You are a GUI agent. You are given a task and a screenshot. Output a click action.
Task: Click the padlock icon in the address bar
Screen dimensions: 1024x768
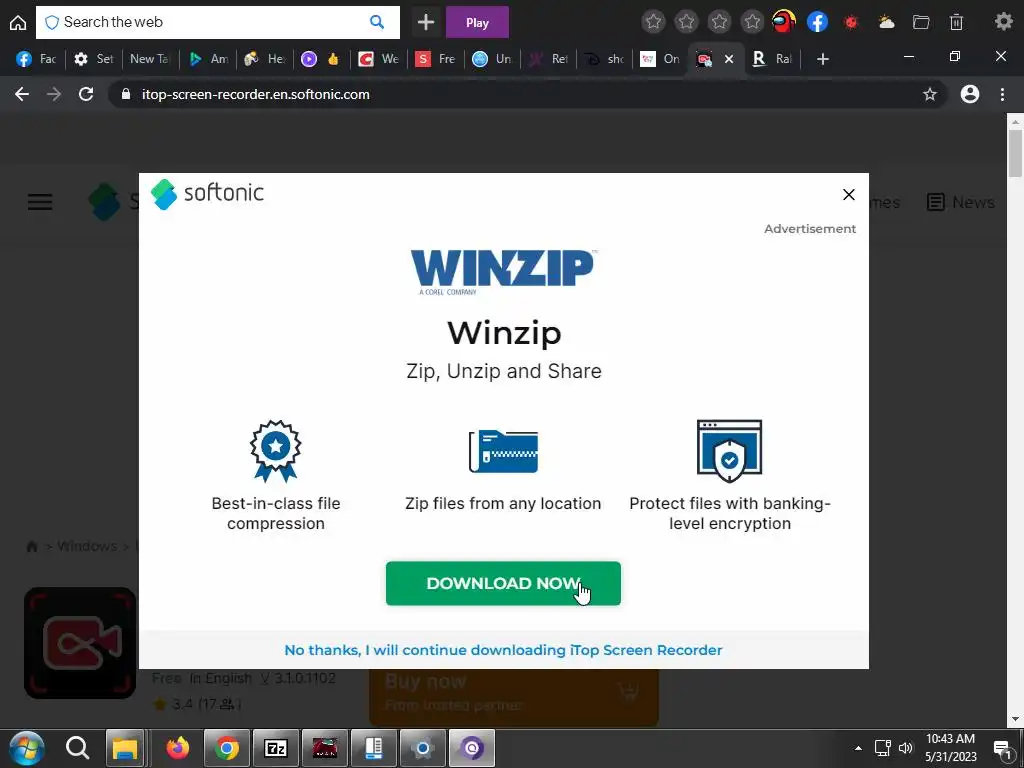point(126,94)
